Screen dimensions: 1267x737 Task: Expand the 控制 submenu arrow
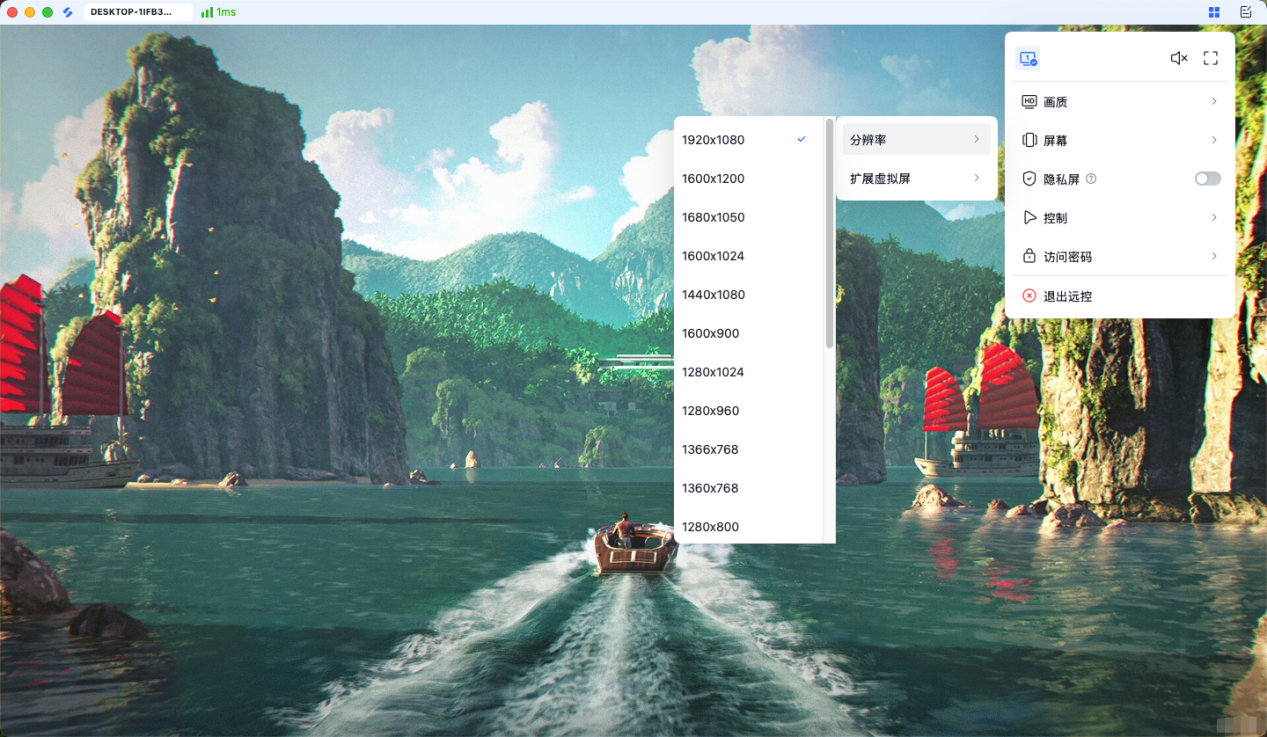point(1214,217)
